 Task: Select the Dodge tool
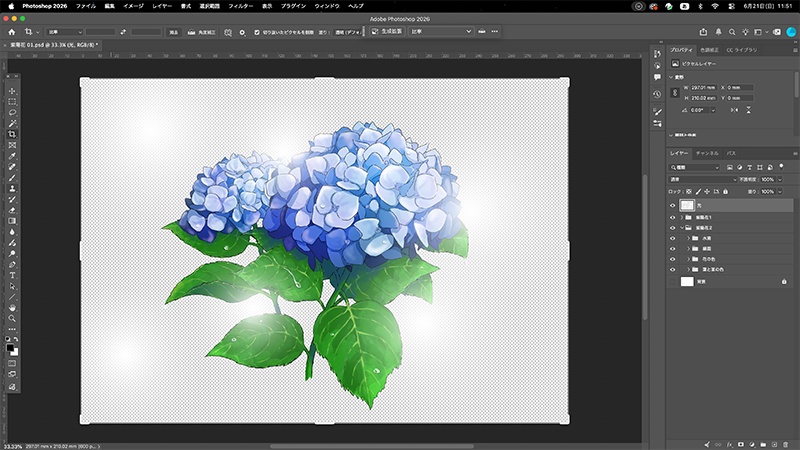(x=12, y=254)
